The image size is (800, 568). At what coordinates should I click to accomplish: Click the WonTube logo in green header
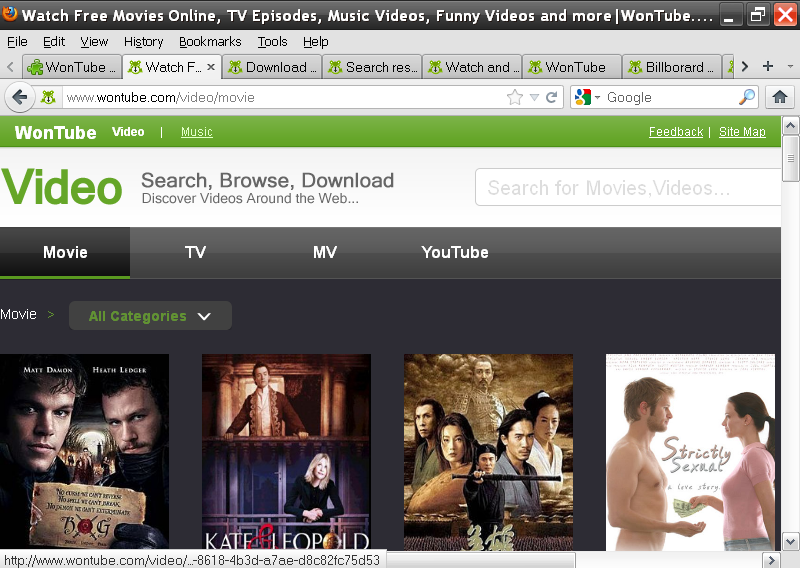[55, 133]
